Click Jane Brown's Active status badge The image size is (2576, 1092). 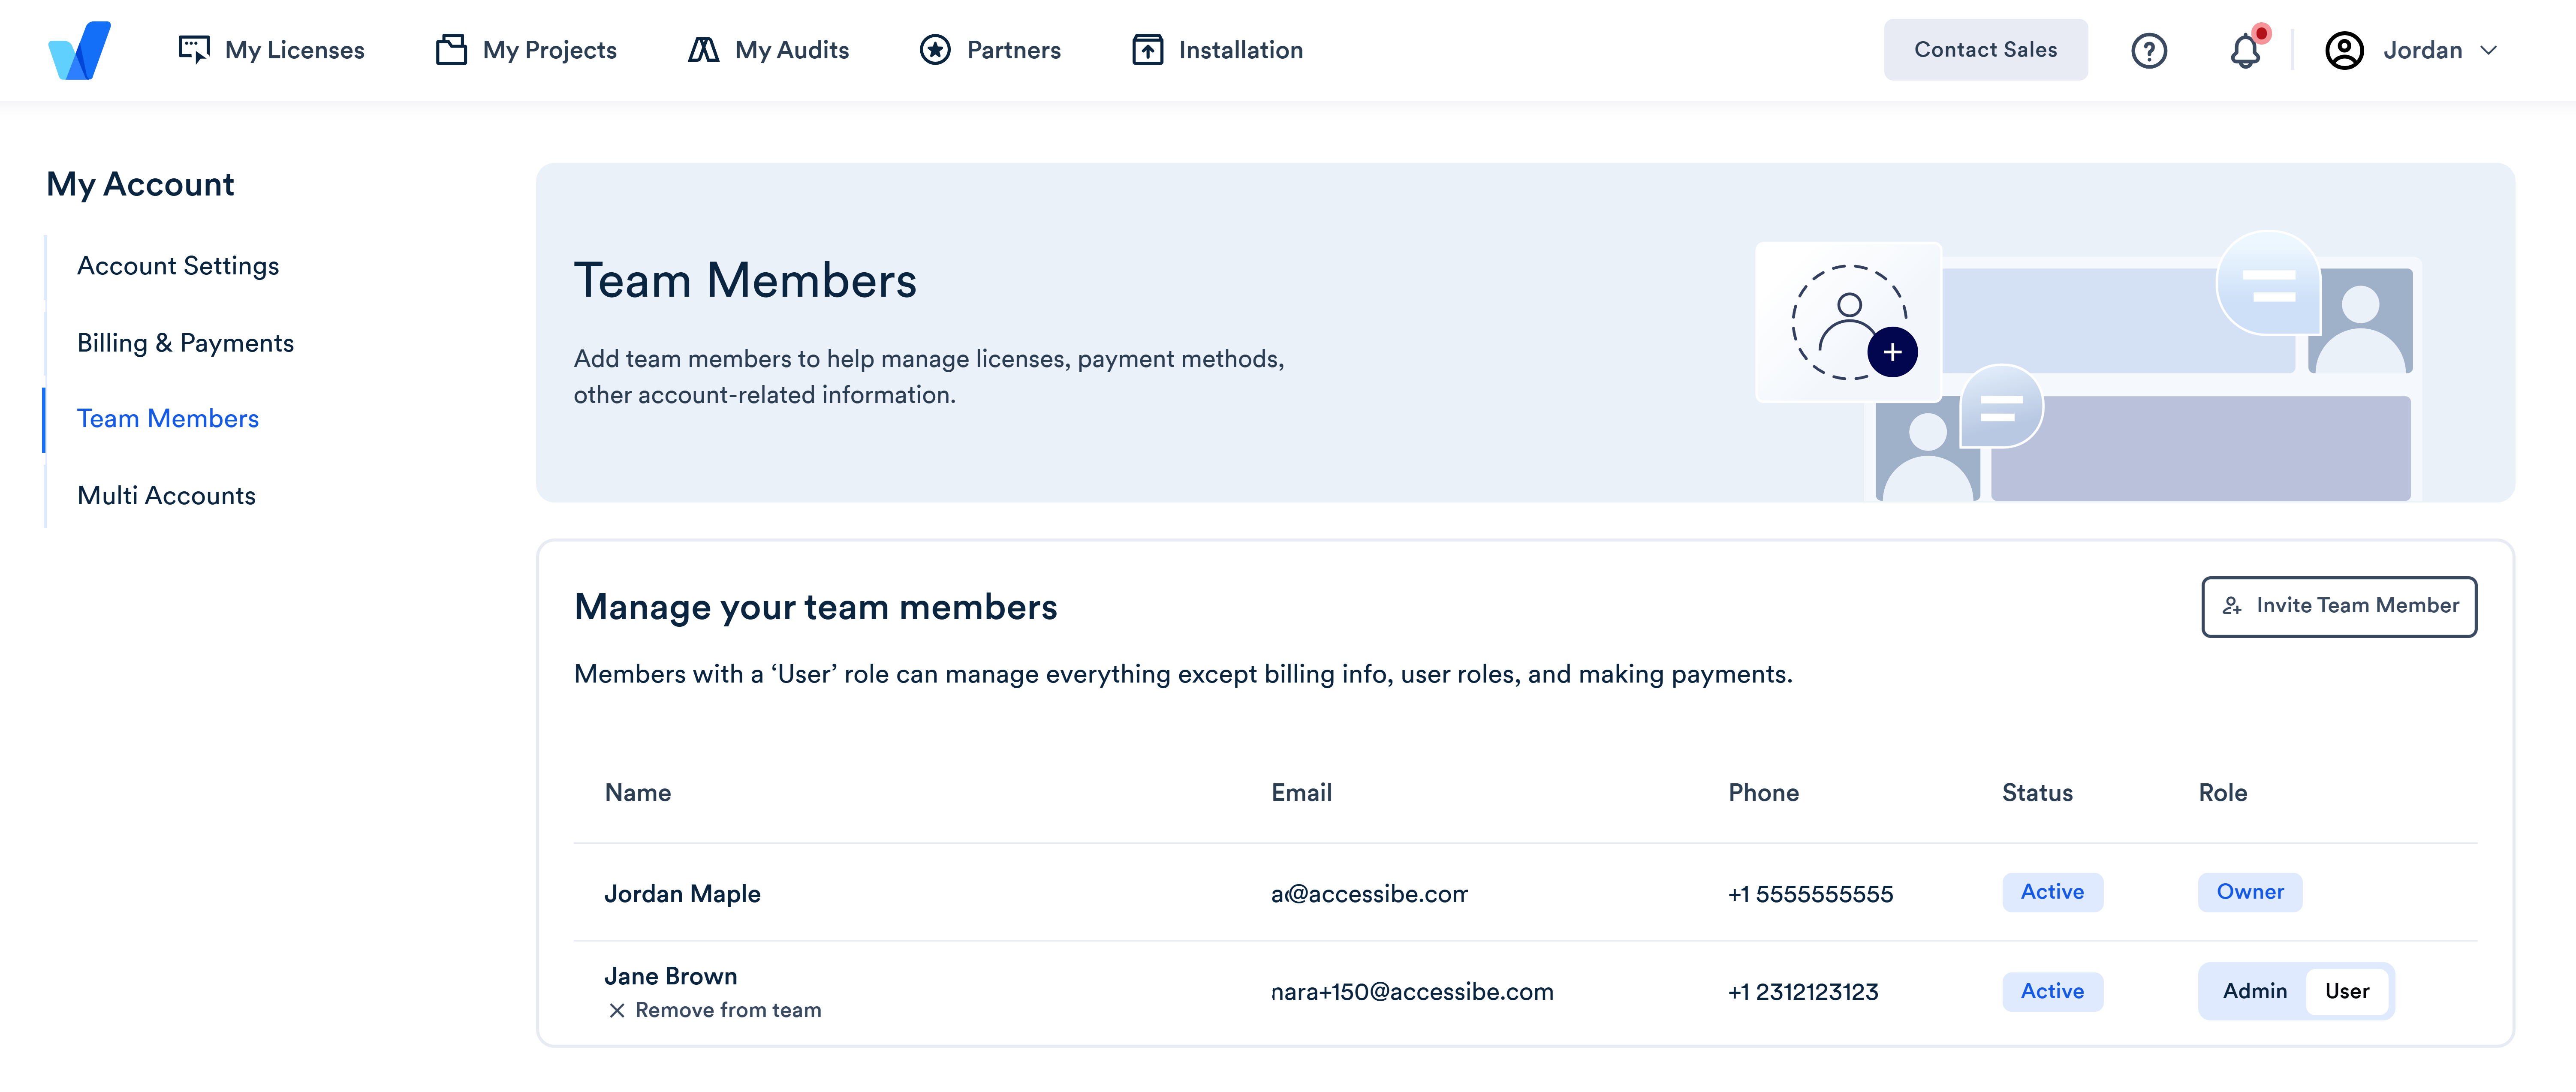point(2052,991)
